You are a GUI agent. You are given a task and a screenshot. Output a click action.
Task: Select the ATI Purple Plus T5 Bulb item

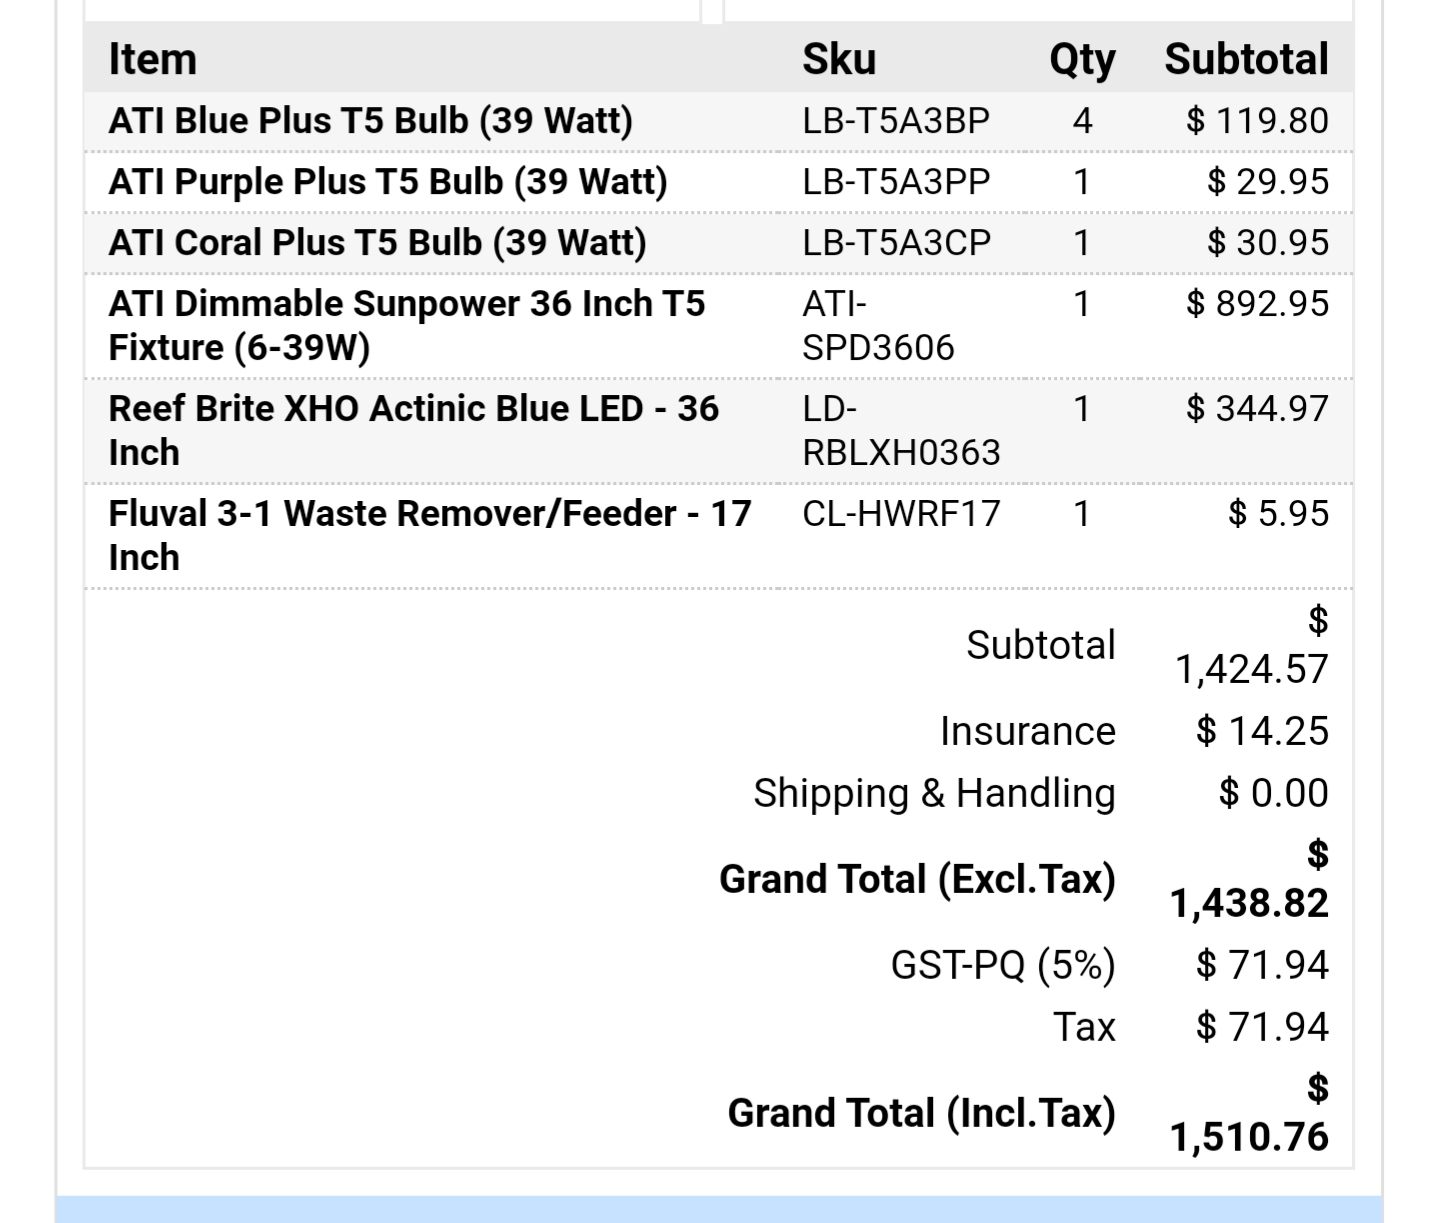[387, 182]
